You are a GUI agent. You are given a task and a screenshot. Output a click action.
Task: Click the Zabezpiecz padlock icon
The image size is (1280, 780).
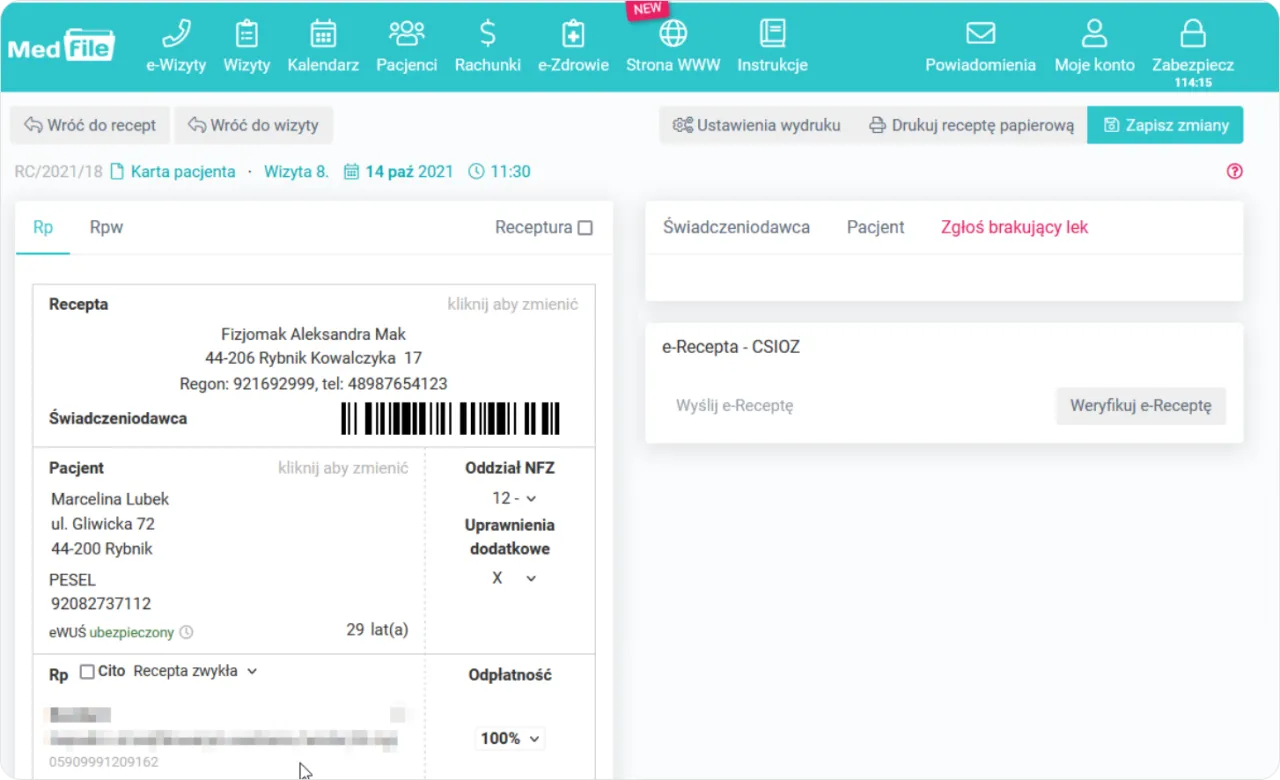tap(1192, 34)
